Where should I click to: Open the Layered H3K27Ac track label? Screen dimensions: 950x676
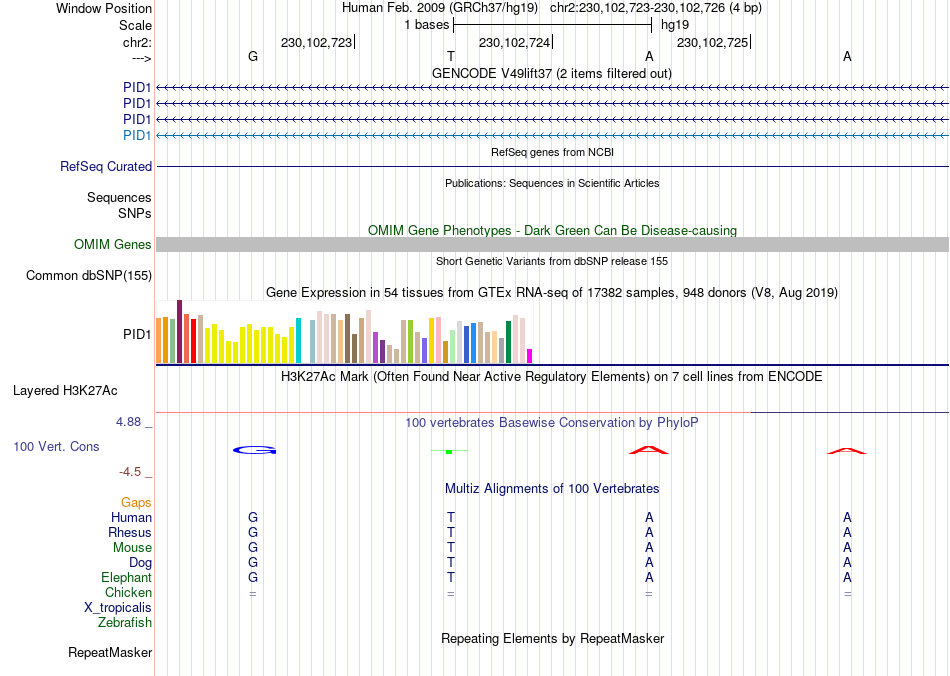pos(65,391)
